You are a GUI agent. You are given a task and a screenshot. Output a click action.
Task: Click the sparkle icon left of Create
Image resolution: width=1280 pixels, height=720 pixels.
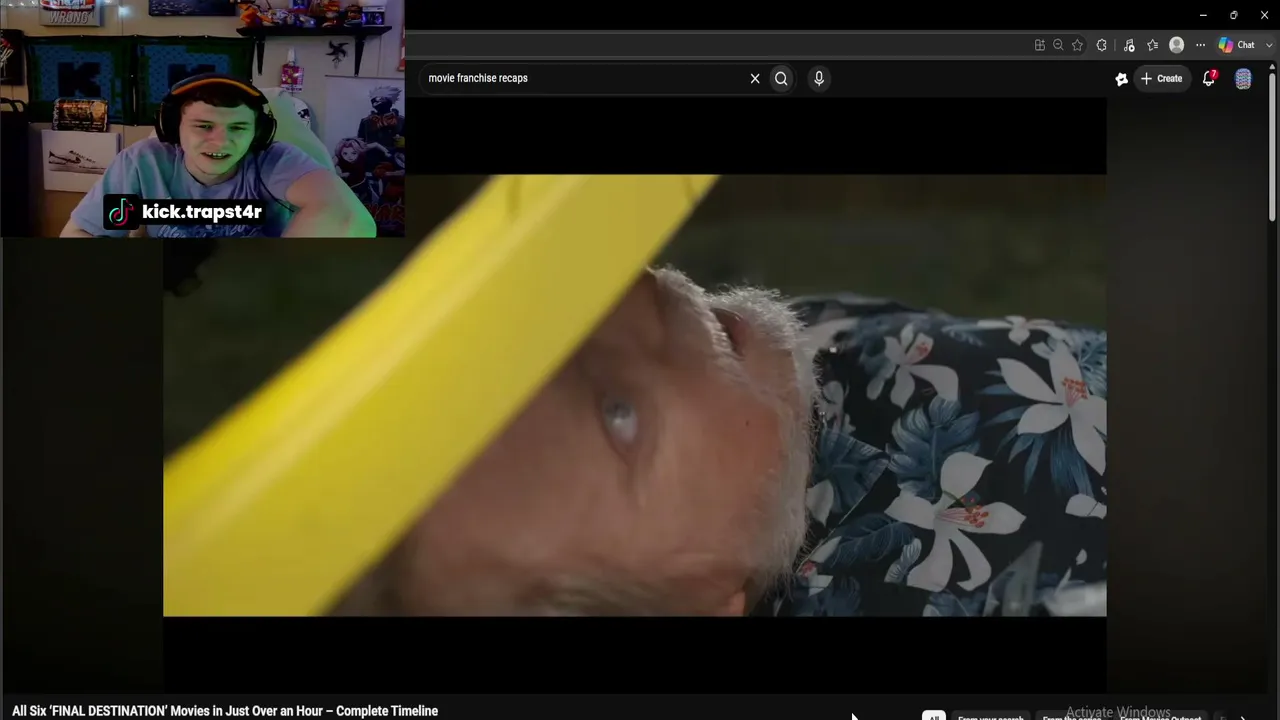pyautogui.click(x=1122, y=79)
